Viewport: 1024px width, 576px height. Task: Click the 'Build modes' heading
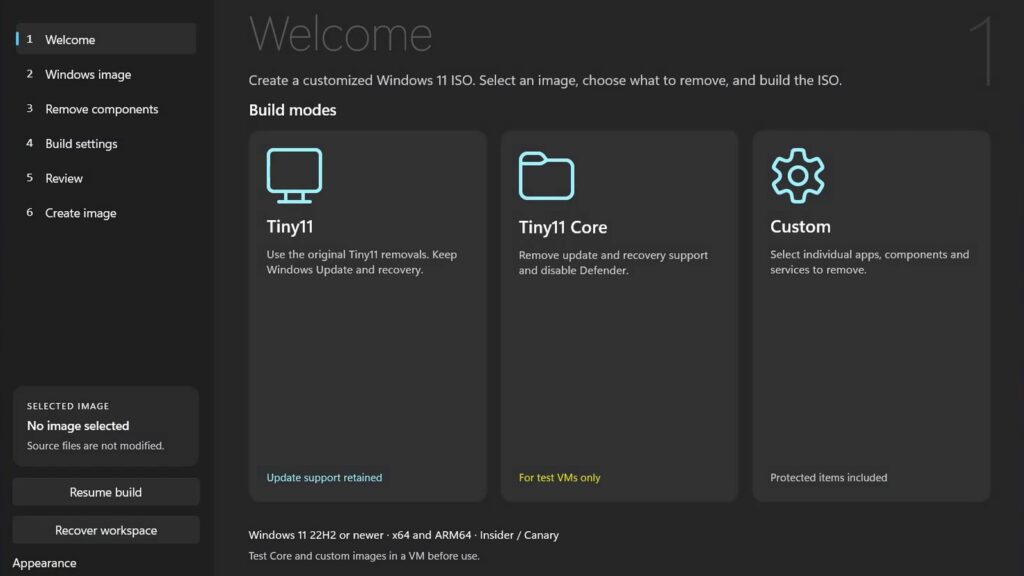[292, 110]
